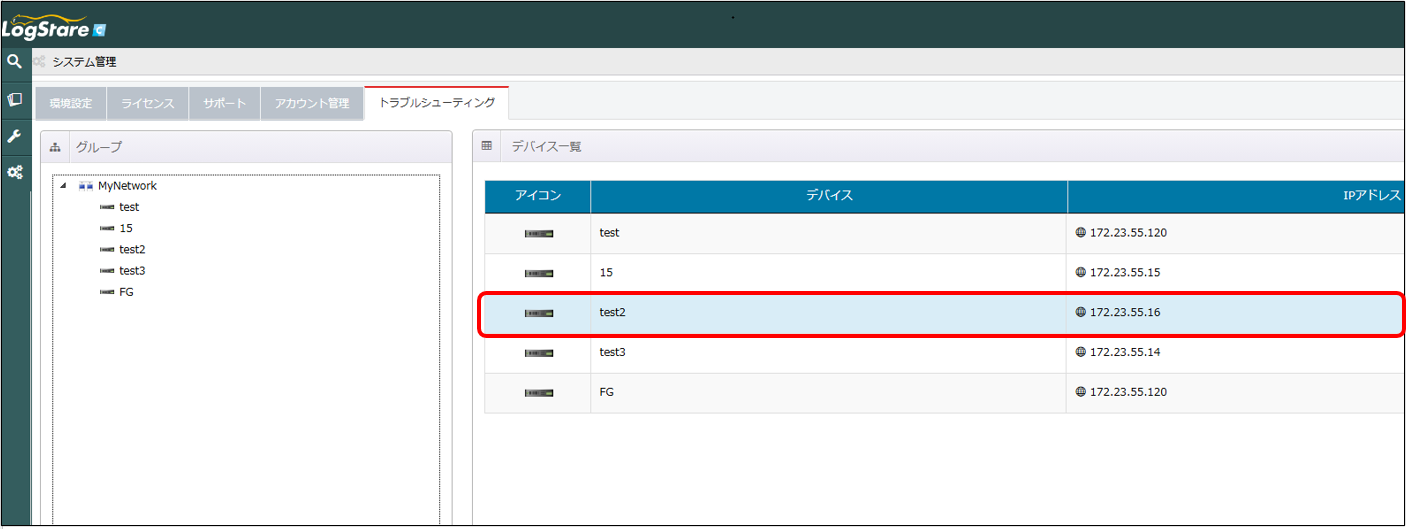The height and width of the screenshot is (529, 1406).
Task: Open the ライセンス tab
Action: 147,103
